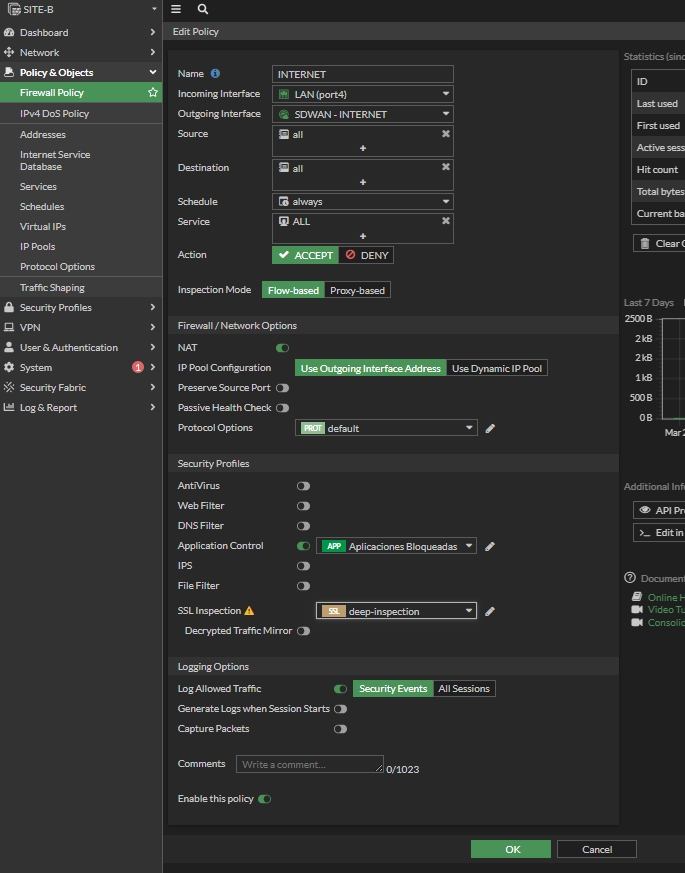The width and height of the screenshot is (685, 873).
Task: Open the Incoming Interface dropdown
Action: click(x=363, y=94)
